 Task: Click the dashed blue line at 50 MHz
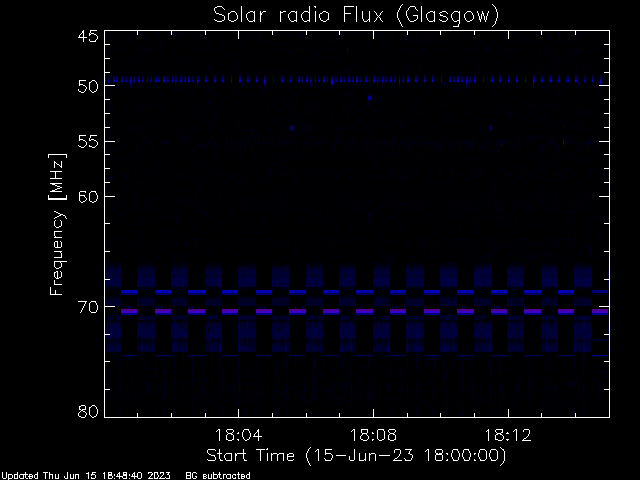tap(357, 80)
